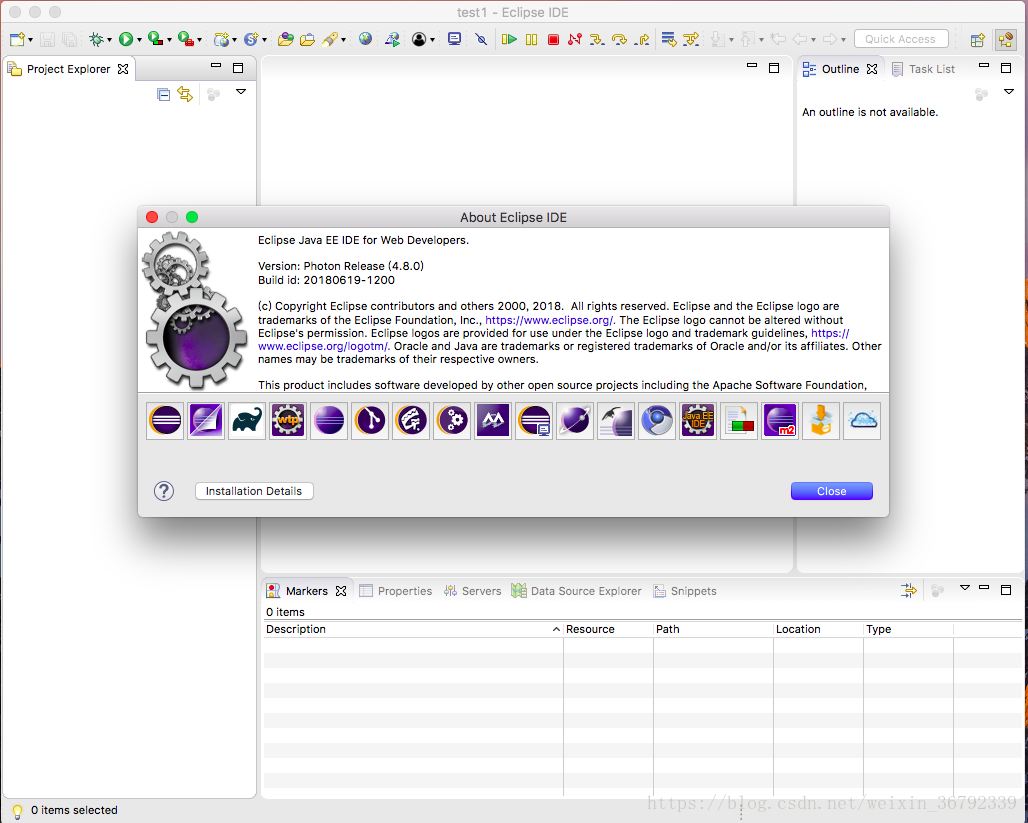The image size is (1028, 823).
Task: Click Collapse All in Project Explorer
Action: (x=163, y=95)
